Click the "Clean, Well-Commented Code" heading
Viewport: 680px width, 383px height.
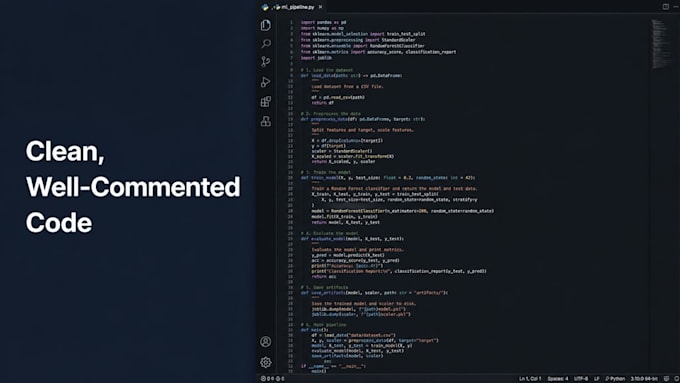tap(133, 187)
